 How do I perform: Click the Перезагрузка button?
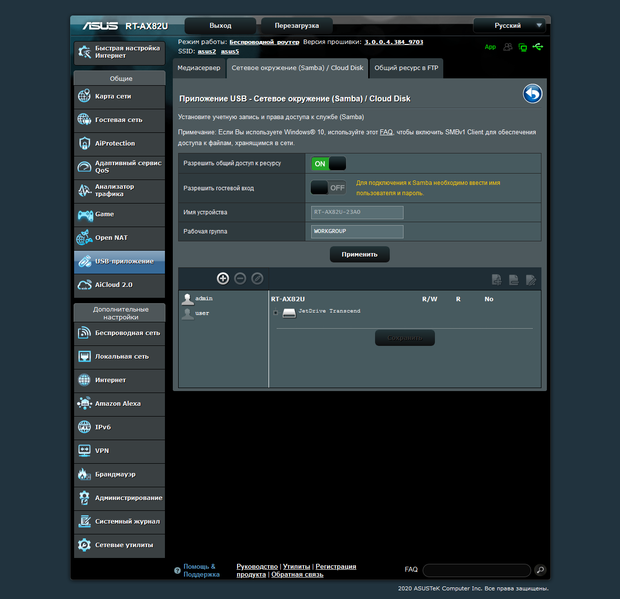click(297, 26)
